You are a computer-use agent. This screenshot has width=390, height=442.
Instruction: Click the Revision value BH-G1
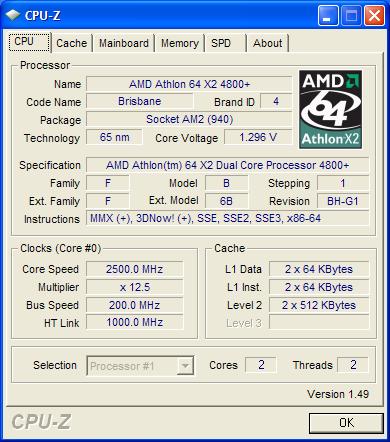343,201
